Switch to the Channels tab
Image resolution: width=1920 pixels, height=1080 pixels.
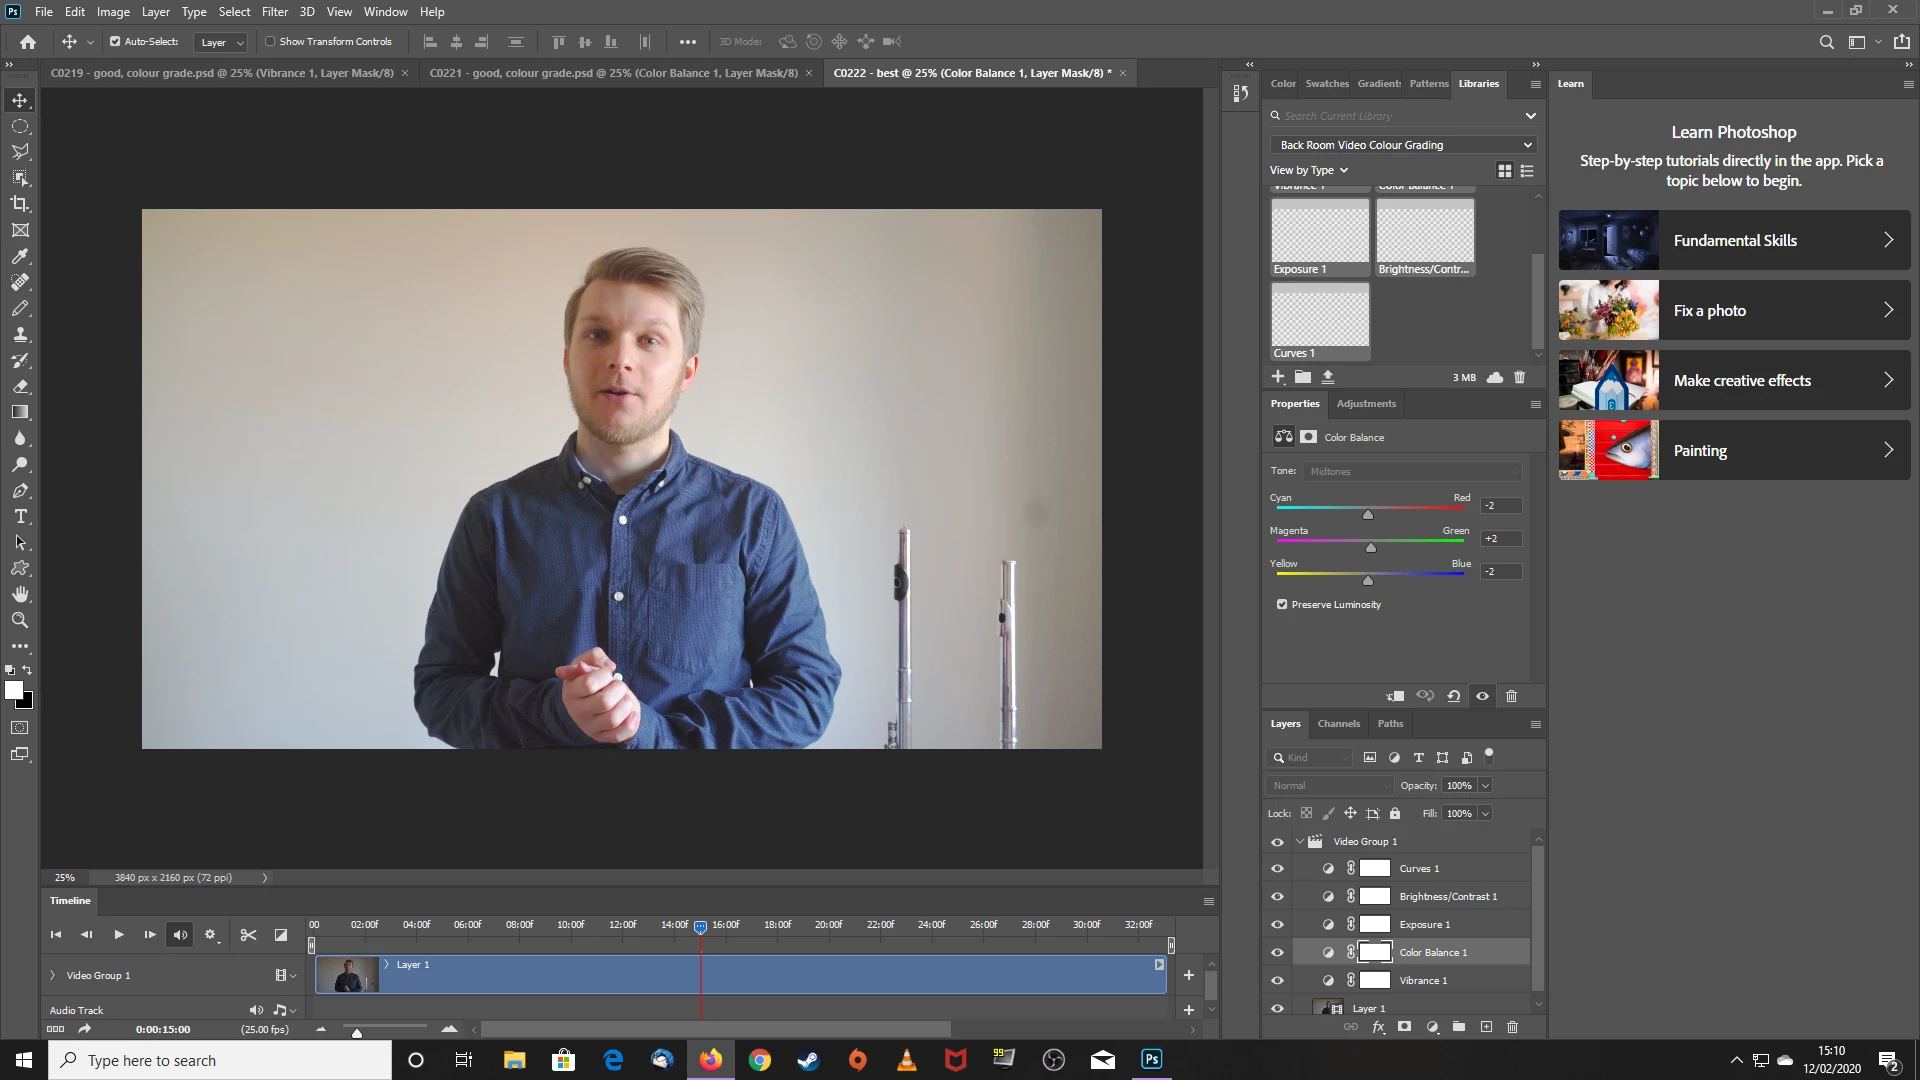point(1338,724)
